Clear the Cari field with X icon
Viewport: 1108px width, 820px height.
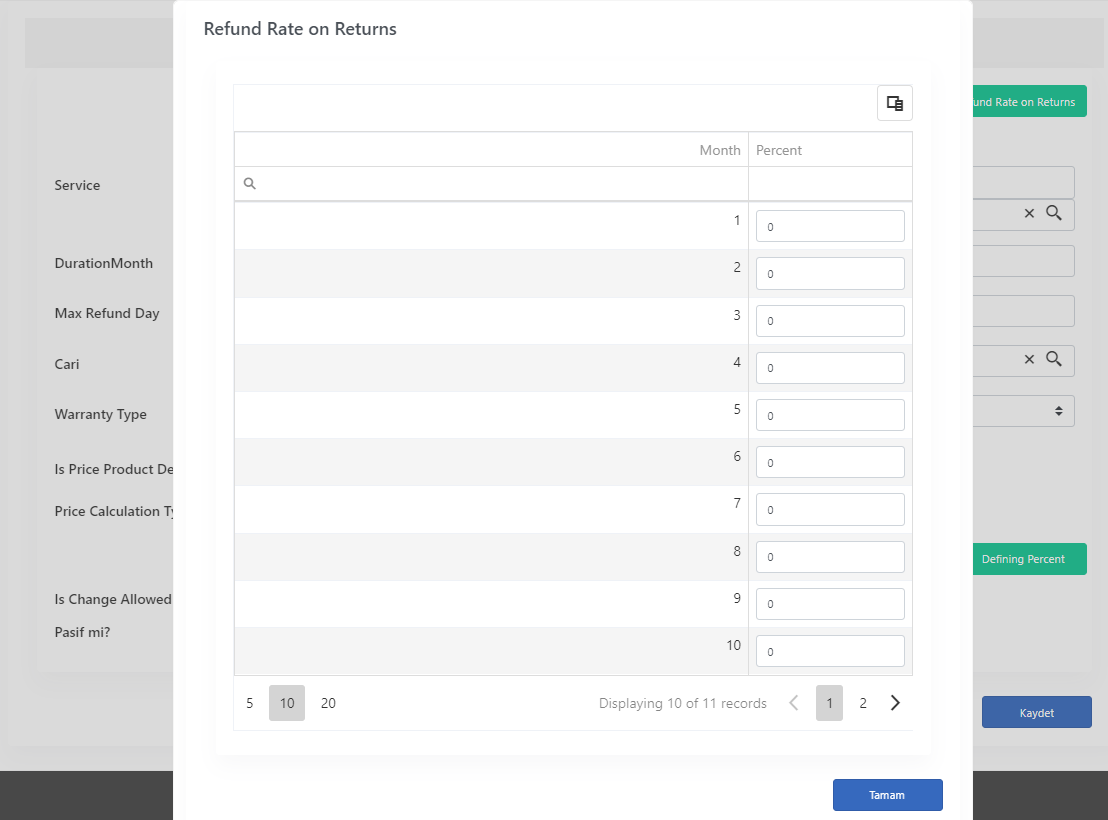[1029, 359]
